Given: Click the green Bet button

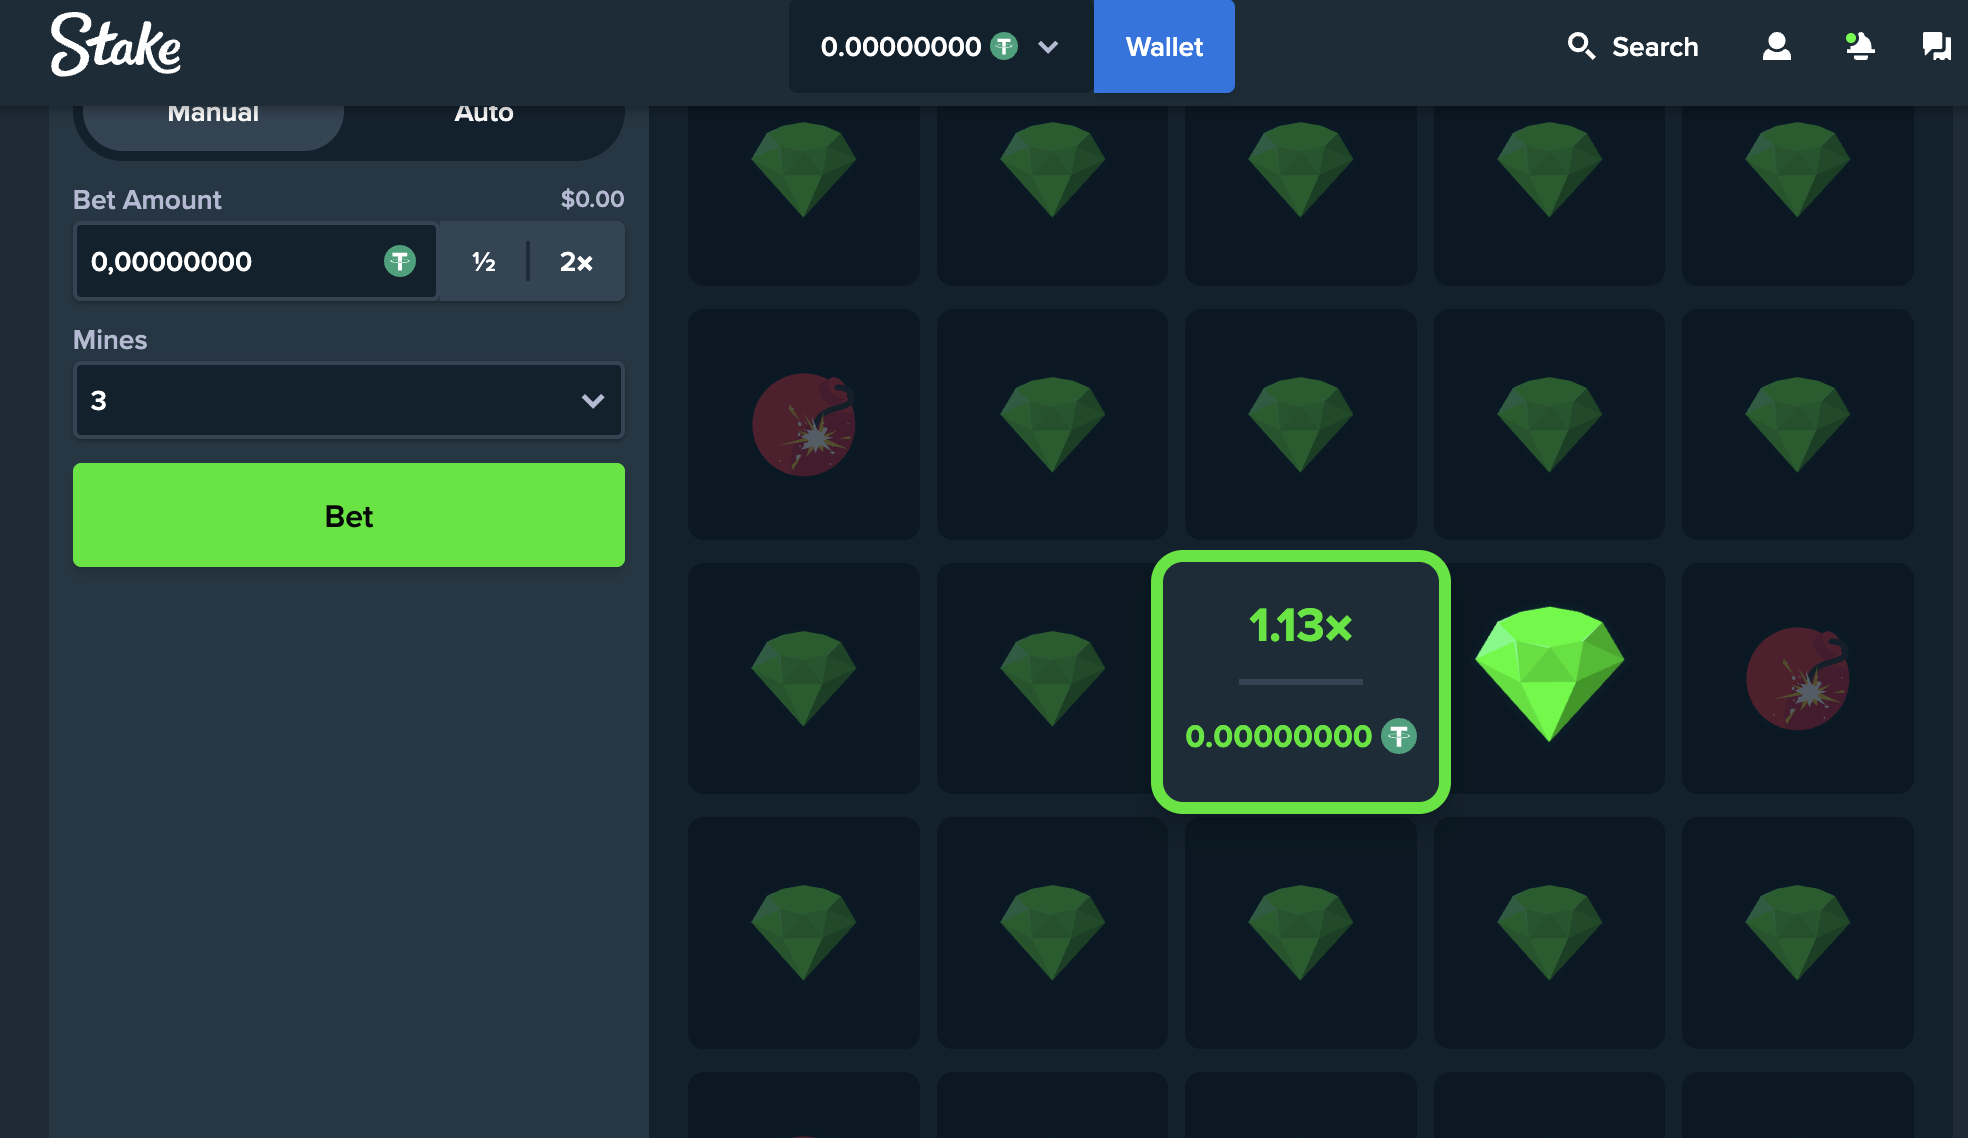Looking at the screenshot, I should [x=348, y=515].
